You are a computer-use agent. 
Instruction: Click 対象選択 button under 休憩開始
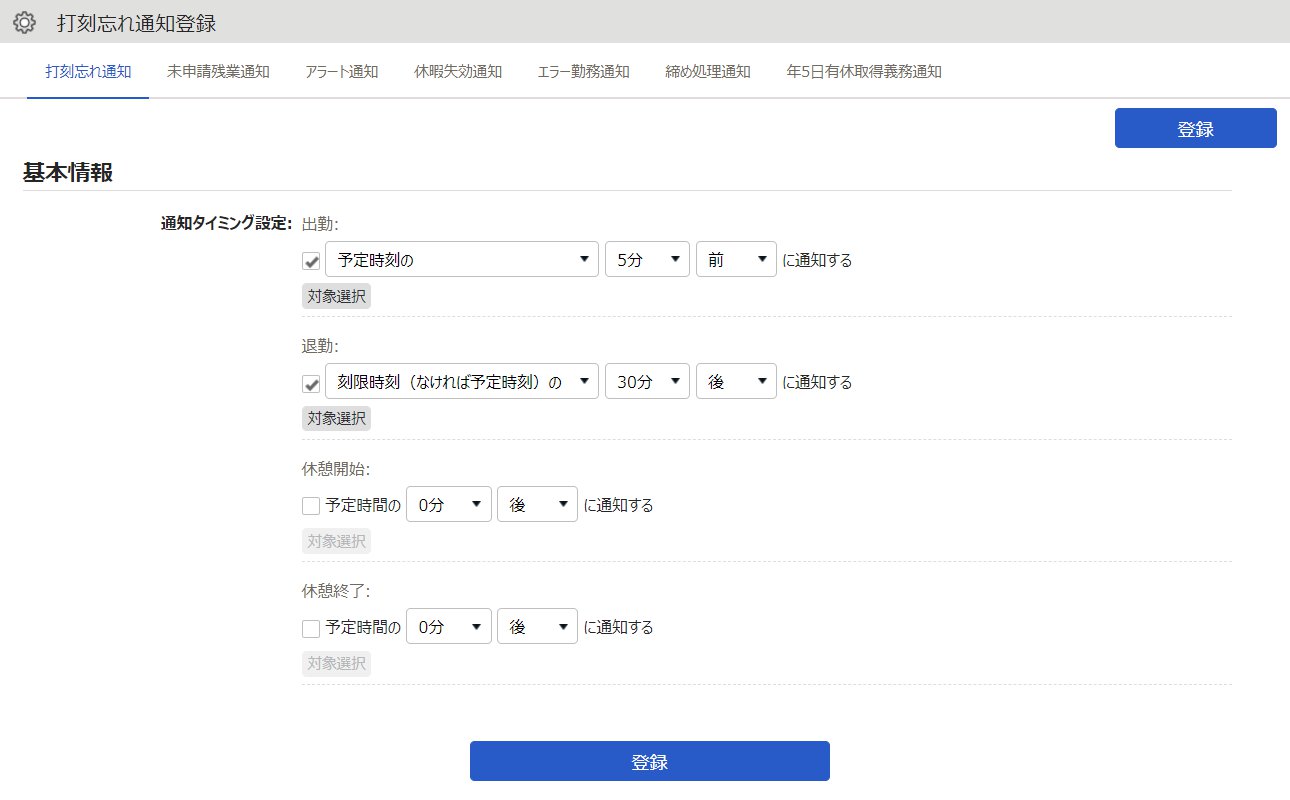pos(336,541)
